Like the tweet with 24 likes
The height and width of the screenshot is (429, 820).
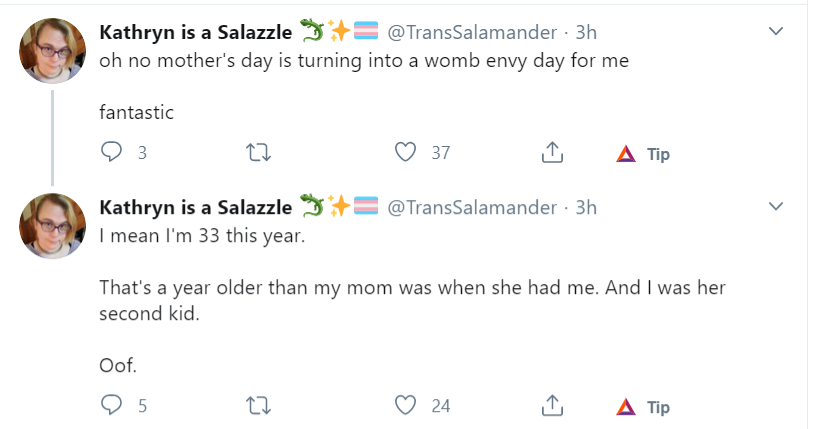pos(405,405)
